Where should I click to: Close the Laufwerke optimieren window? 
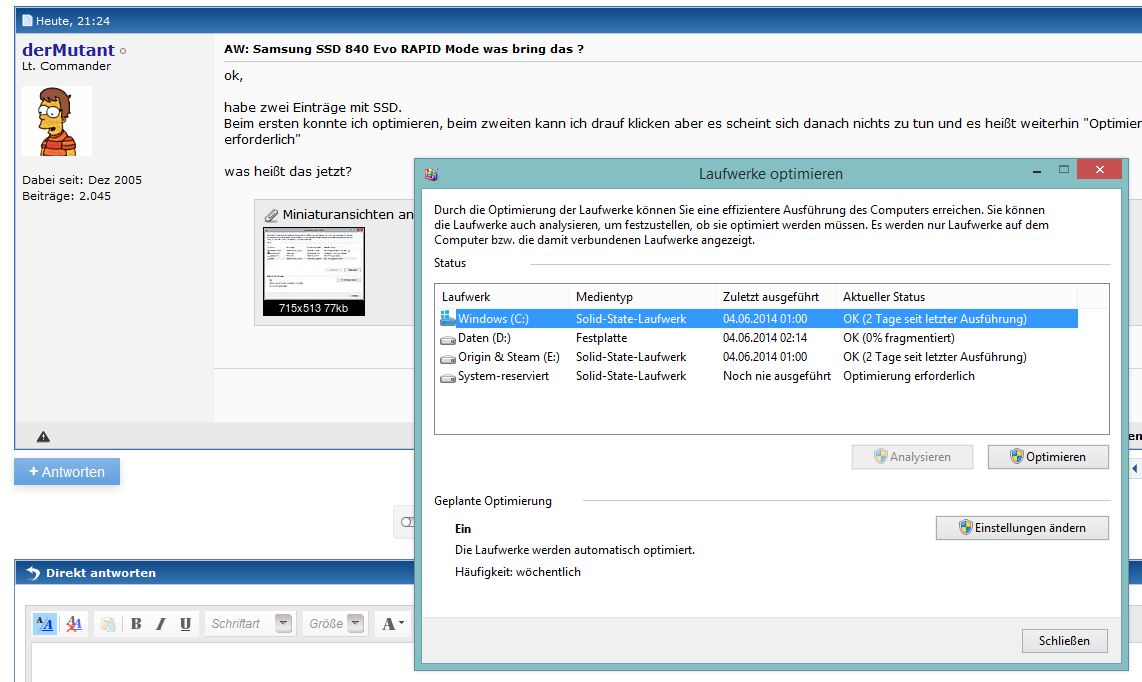[x=1100, y=169]
